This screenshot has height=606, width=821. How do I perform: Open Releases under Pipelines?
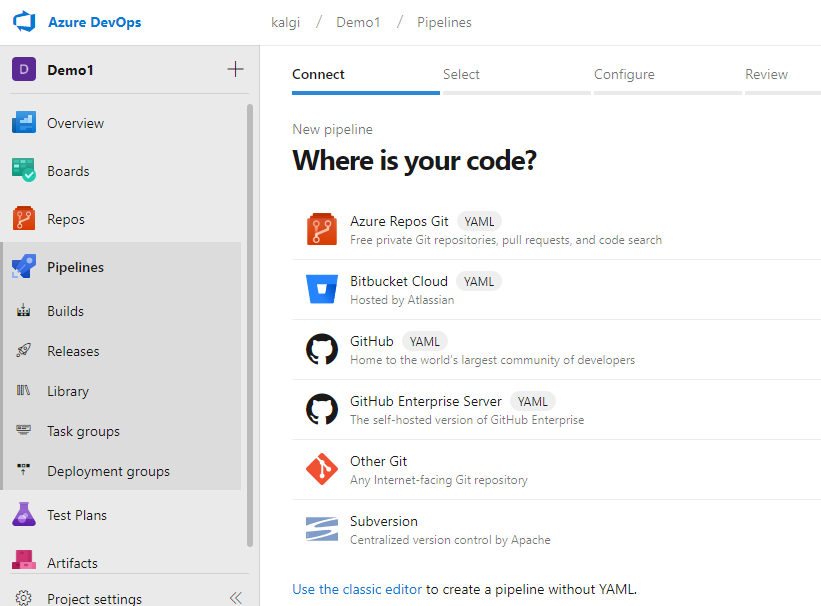[x=73, y=351]
